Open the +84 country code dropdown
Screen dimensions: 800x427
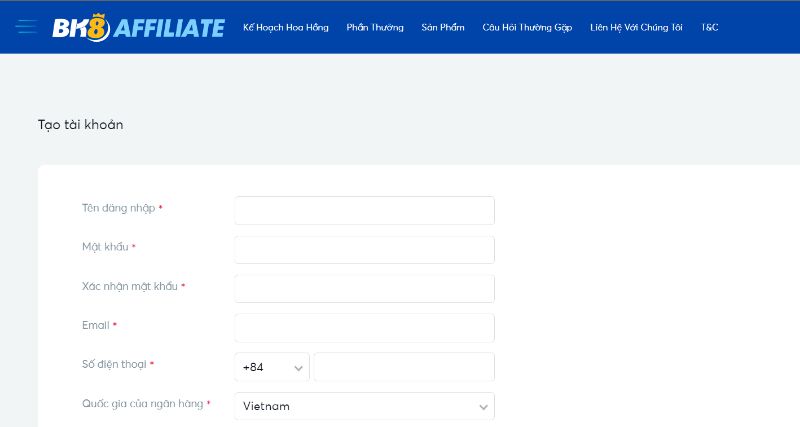click(x=272, y=367)
